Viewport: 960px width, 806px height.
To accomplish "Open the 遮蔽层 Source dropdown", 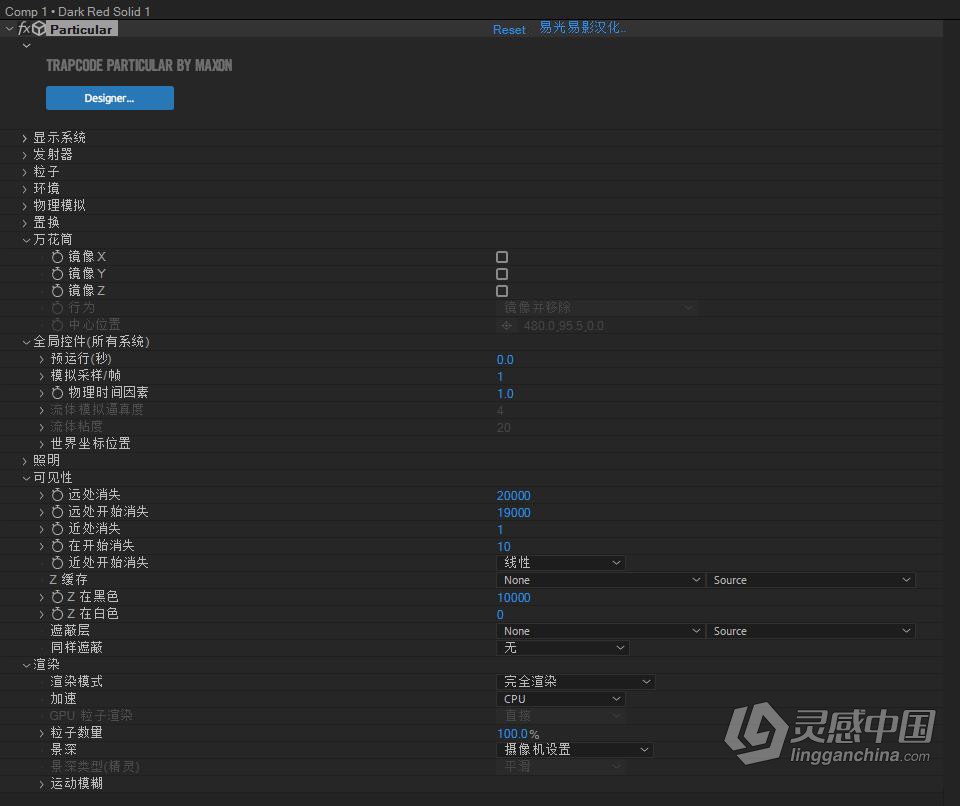I will (811, 631).
